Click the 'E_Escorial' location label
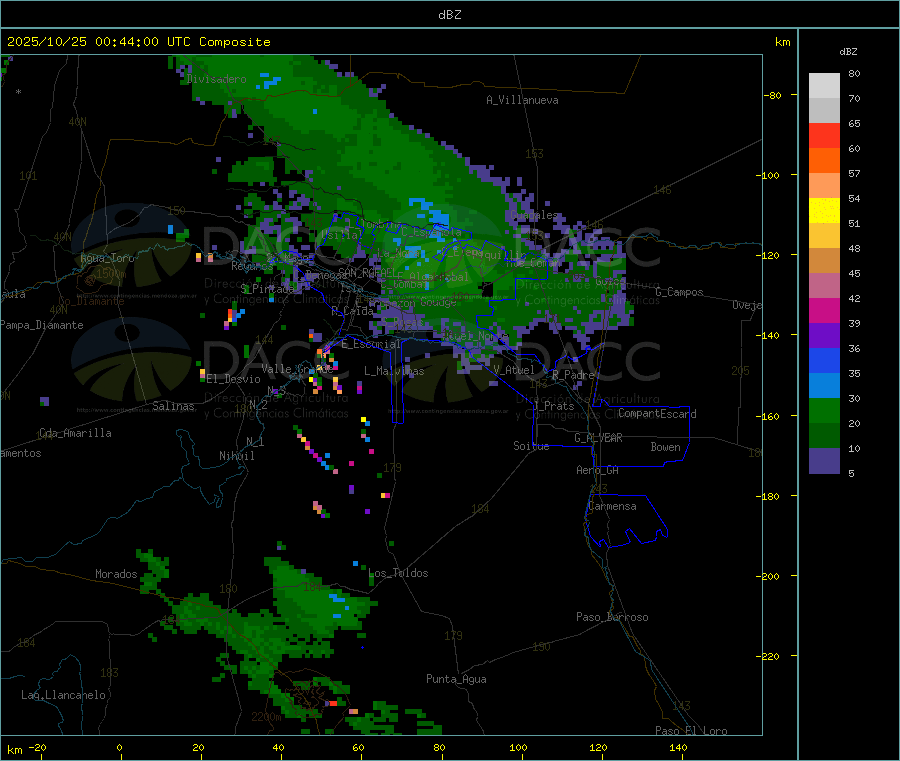900x761 pixels. point(371,344)
